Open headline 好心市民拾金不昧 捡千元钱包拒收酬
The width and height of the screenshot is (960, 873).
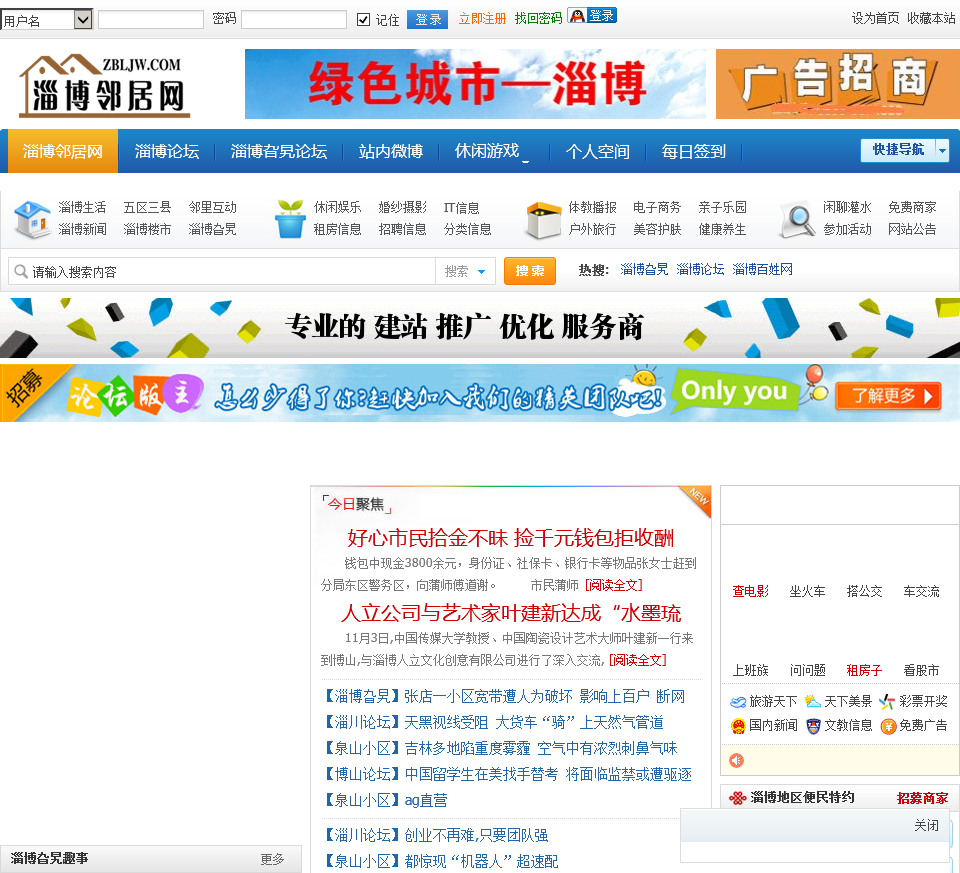(511, 538)
